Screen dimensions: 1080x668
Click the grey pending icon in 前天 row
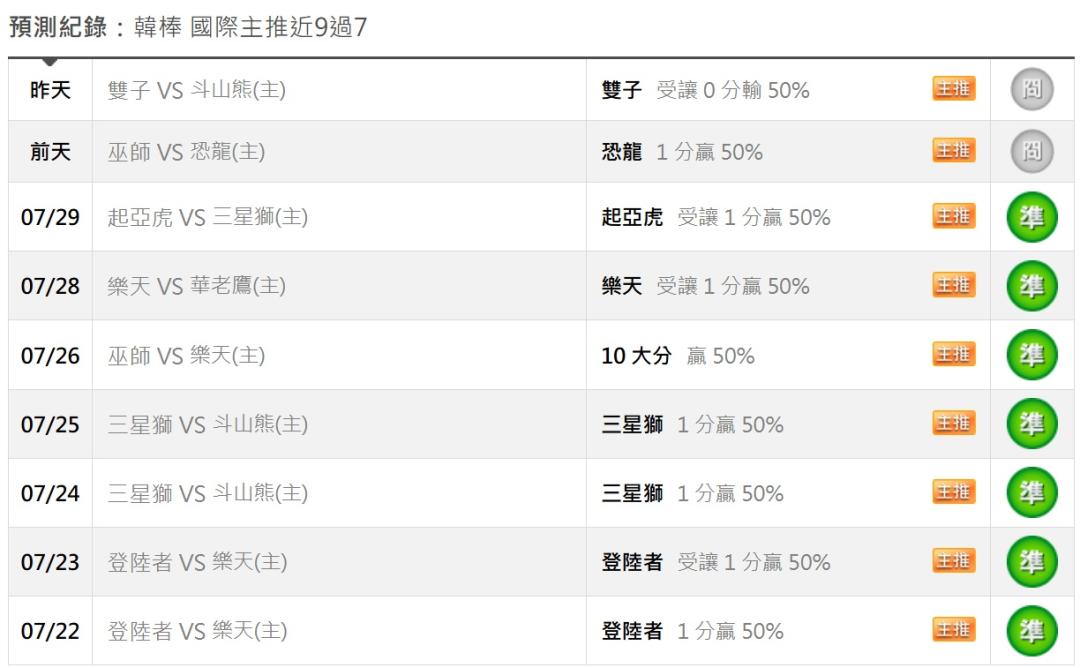(x=1032, y=151)
